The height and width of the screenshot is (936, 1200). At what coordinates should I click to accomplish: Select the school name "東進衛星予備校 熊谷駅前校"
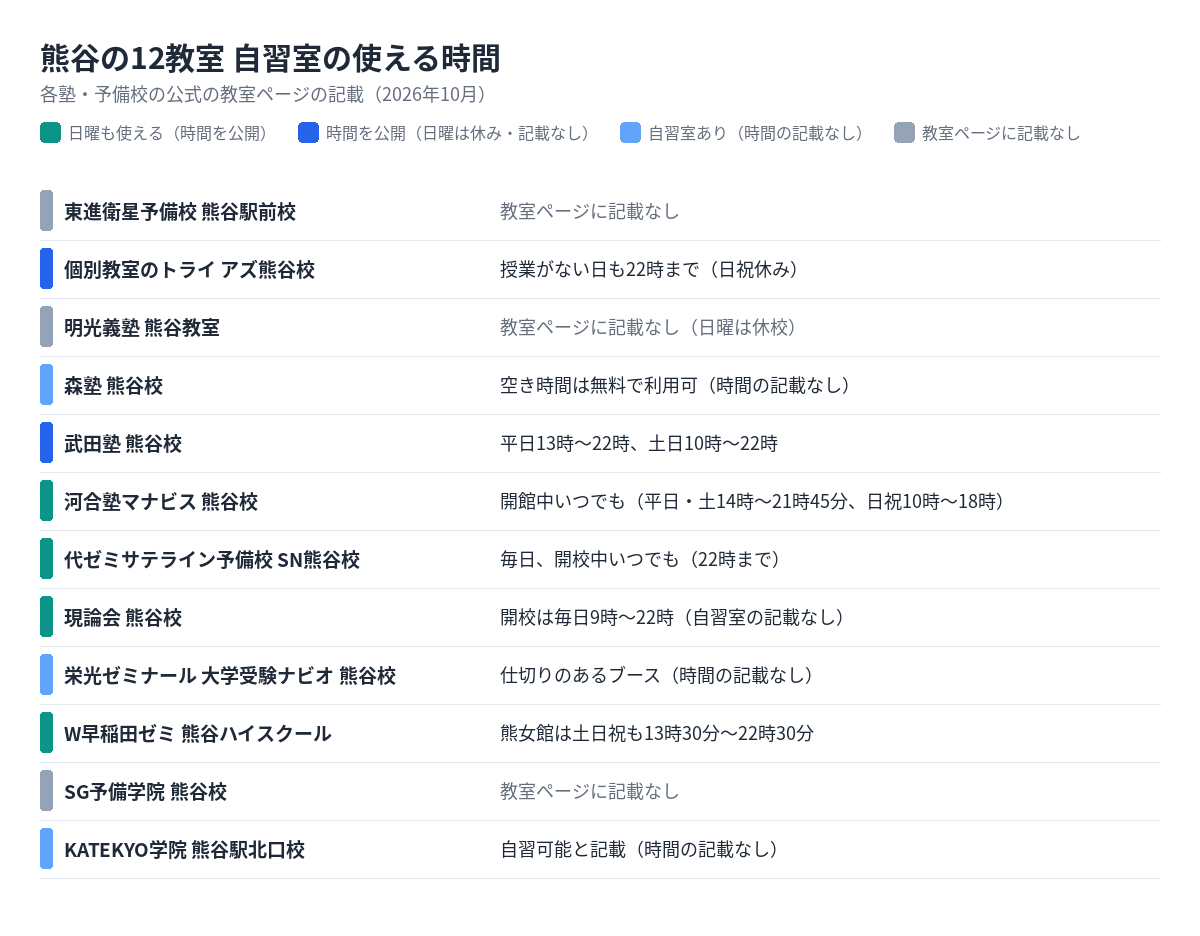180,211
